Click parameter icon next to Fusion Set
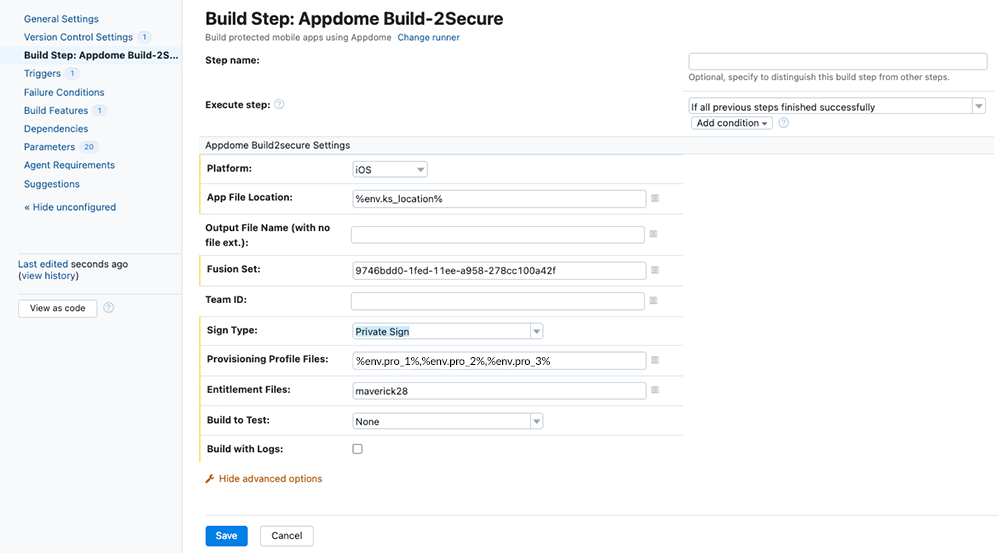Screen dimensions: 1000x553 (x=654, y=270)
